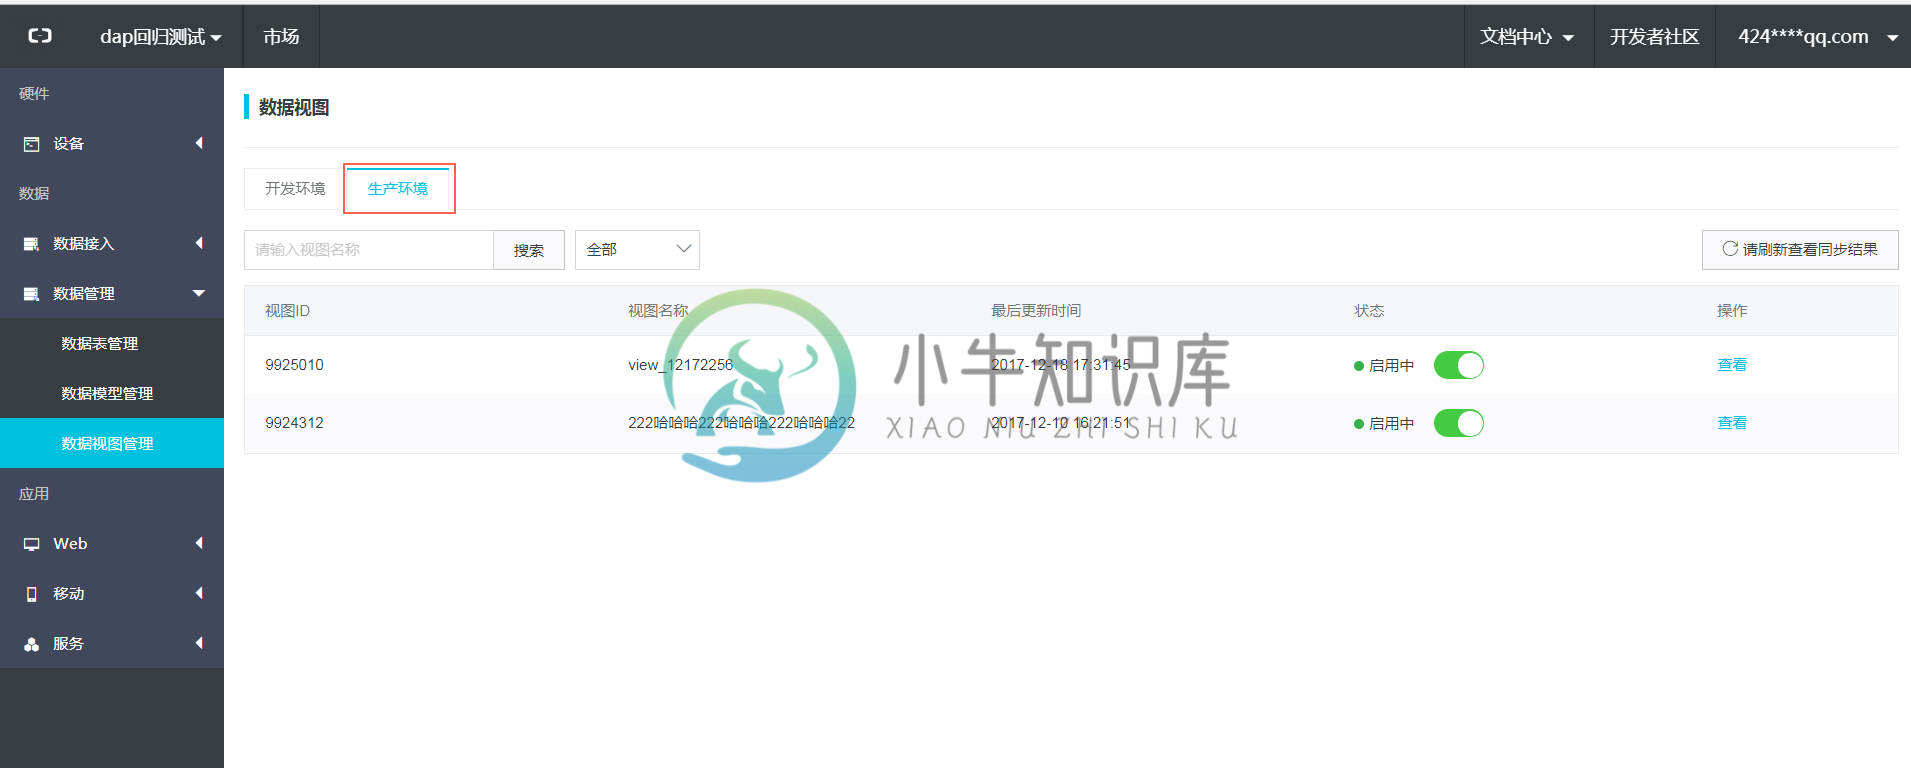The width and height of the screenshot is (1911, 768).
Task: Click the 操作 column header
Action: pyautogui.click(x=1732, y=311)
